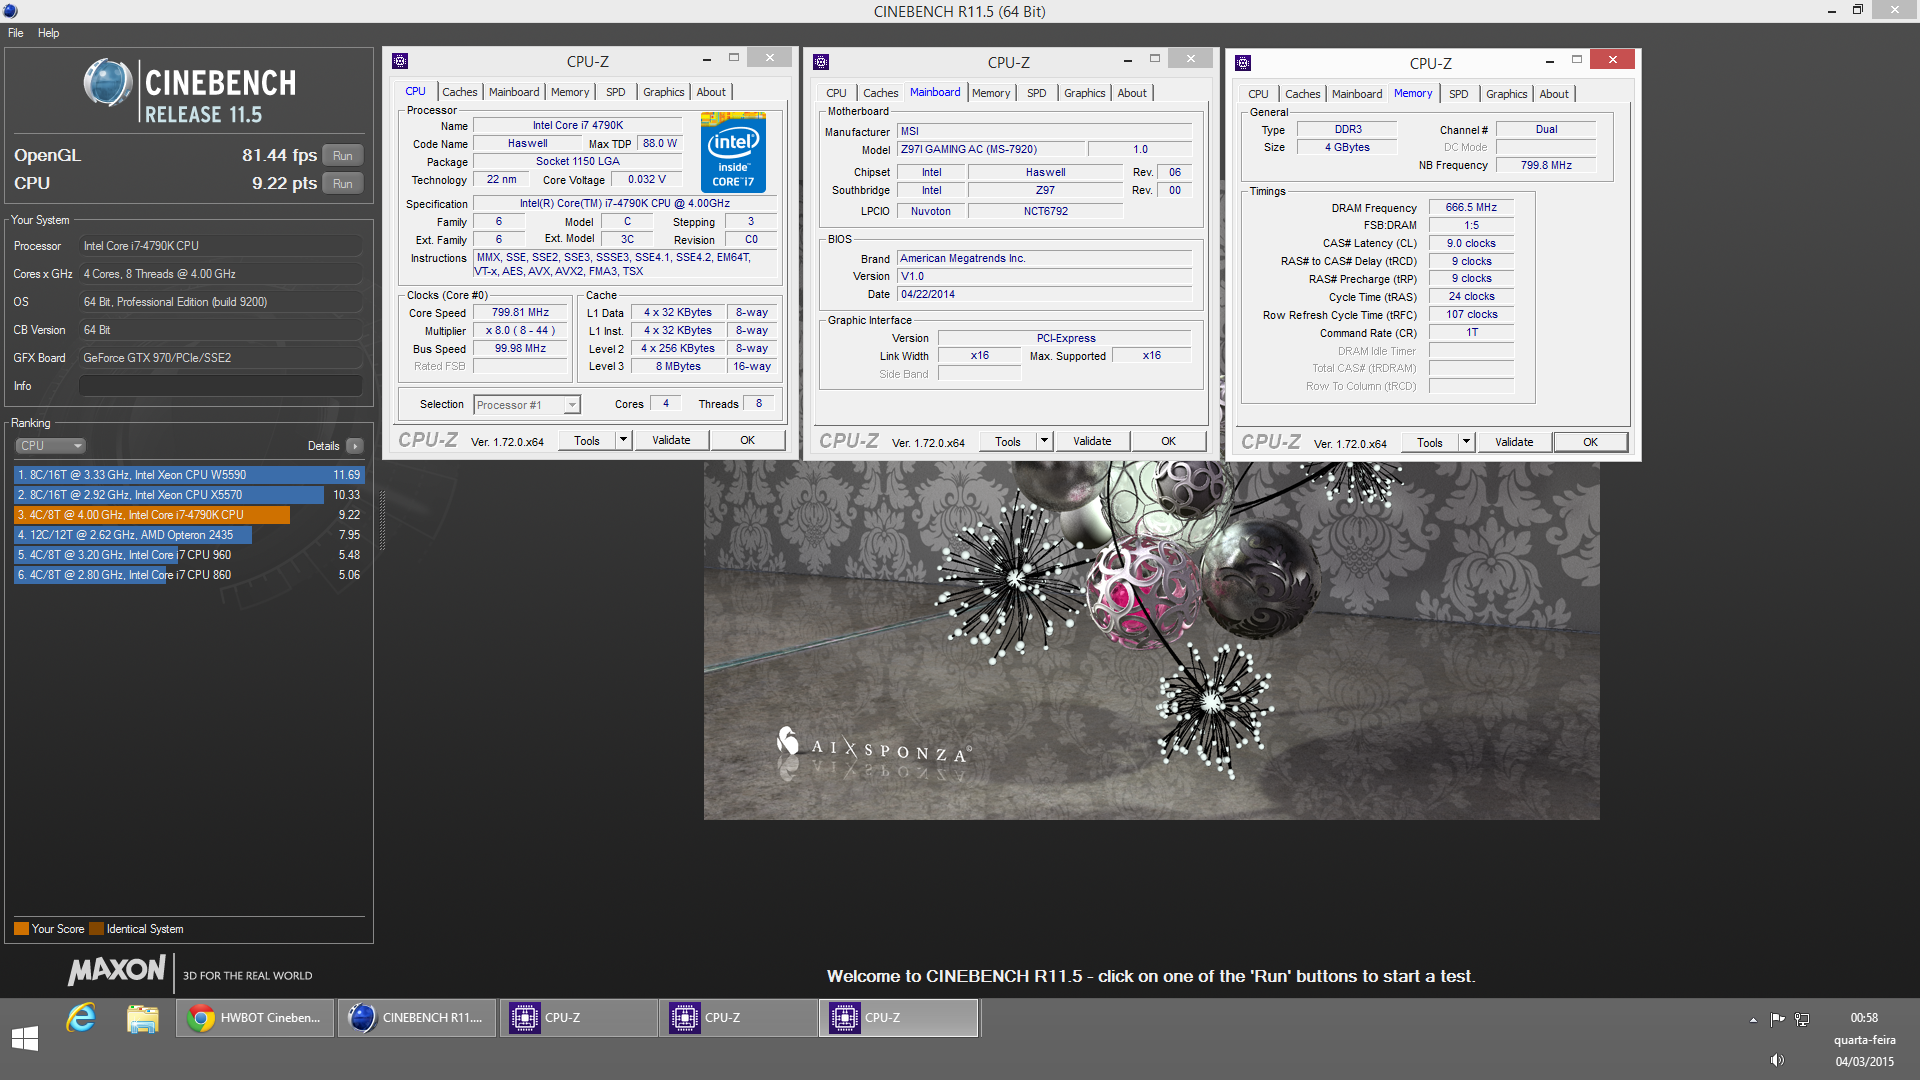This screenshot has width=1920, height=1080.
Task: Click Validate in first CPU-Z window
Action: pos(671,440)
